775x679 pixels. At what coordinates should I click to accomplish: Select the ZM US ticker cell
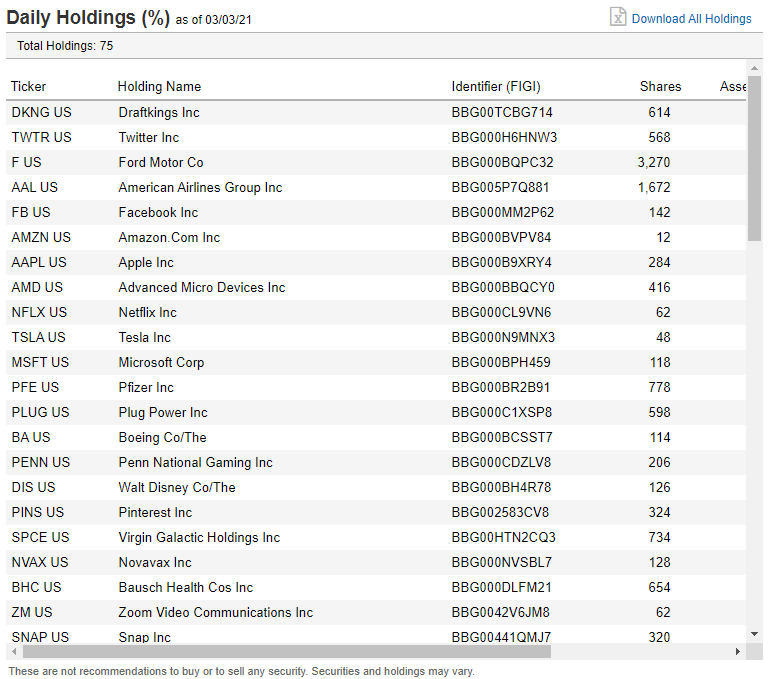coord(32,612)
